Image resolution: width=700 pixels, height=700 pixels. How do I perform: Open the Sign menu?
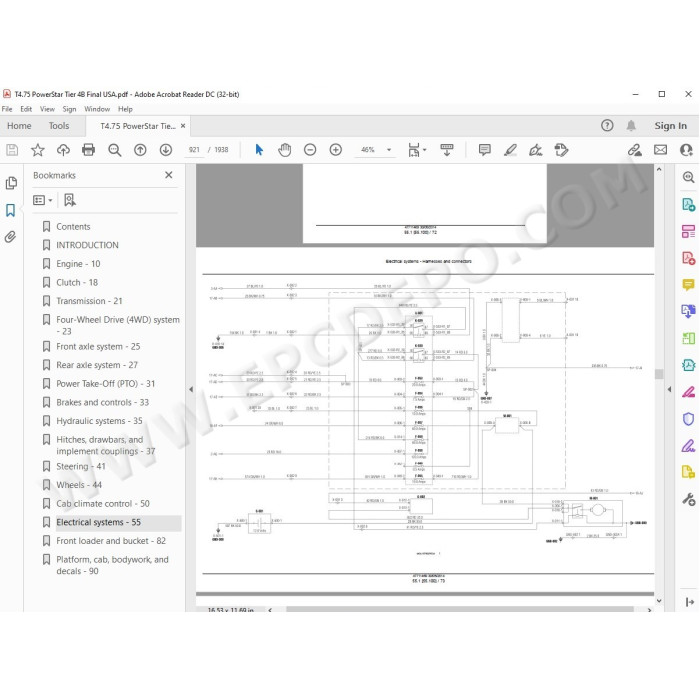coord(69,109)
